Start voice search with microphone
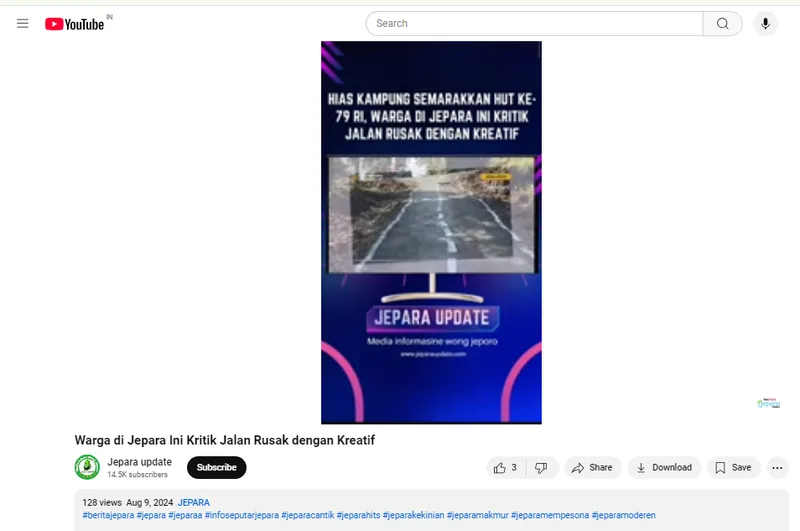 pos(765,23)
